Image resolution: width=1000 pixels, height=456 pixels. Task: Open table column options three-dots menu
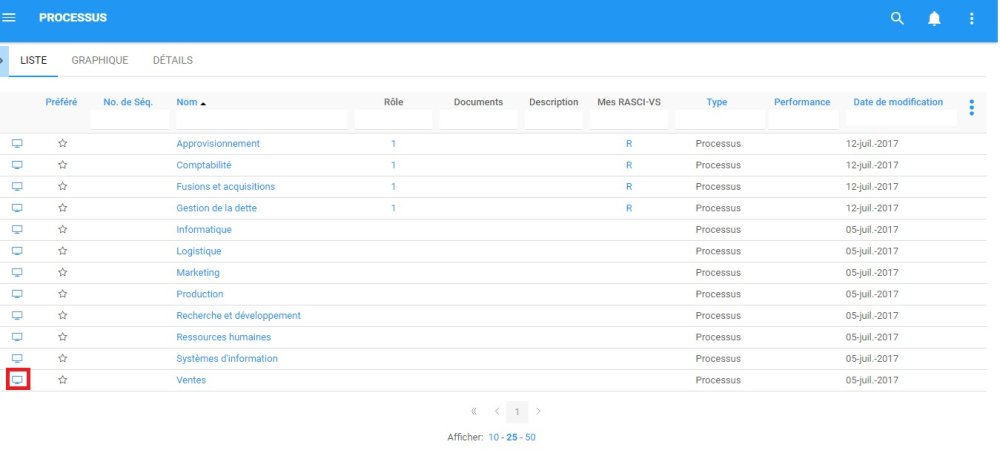tap(971, 108)
